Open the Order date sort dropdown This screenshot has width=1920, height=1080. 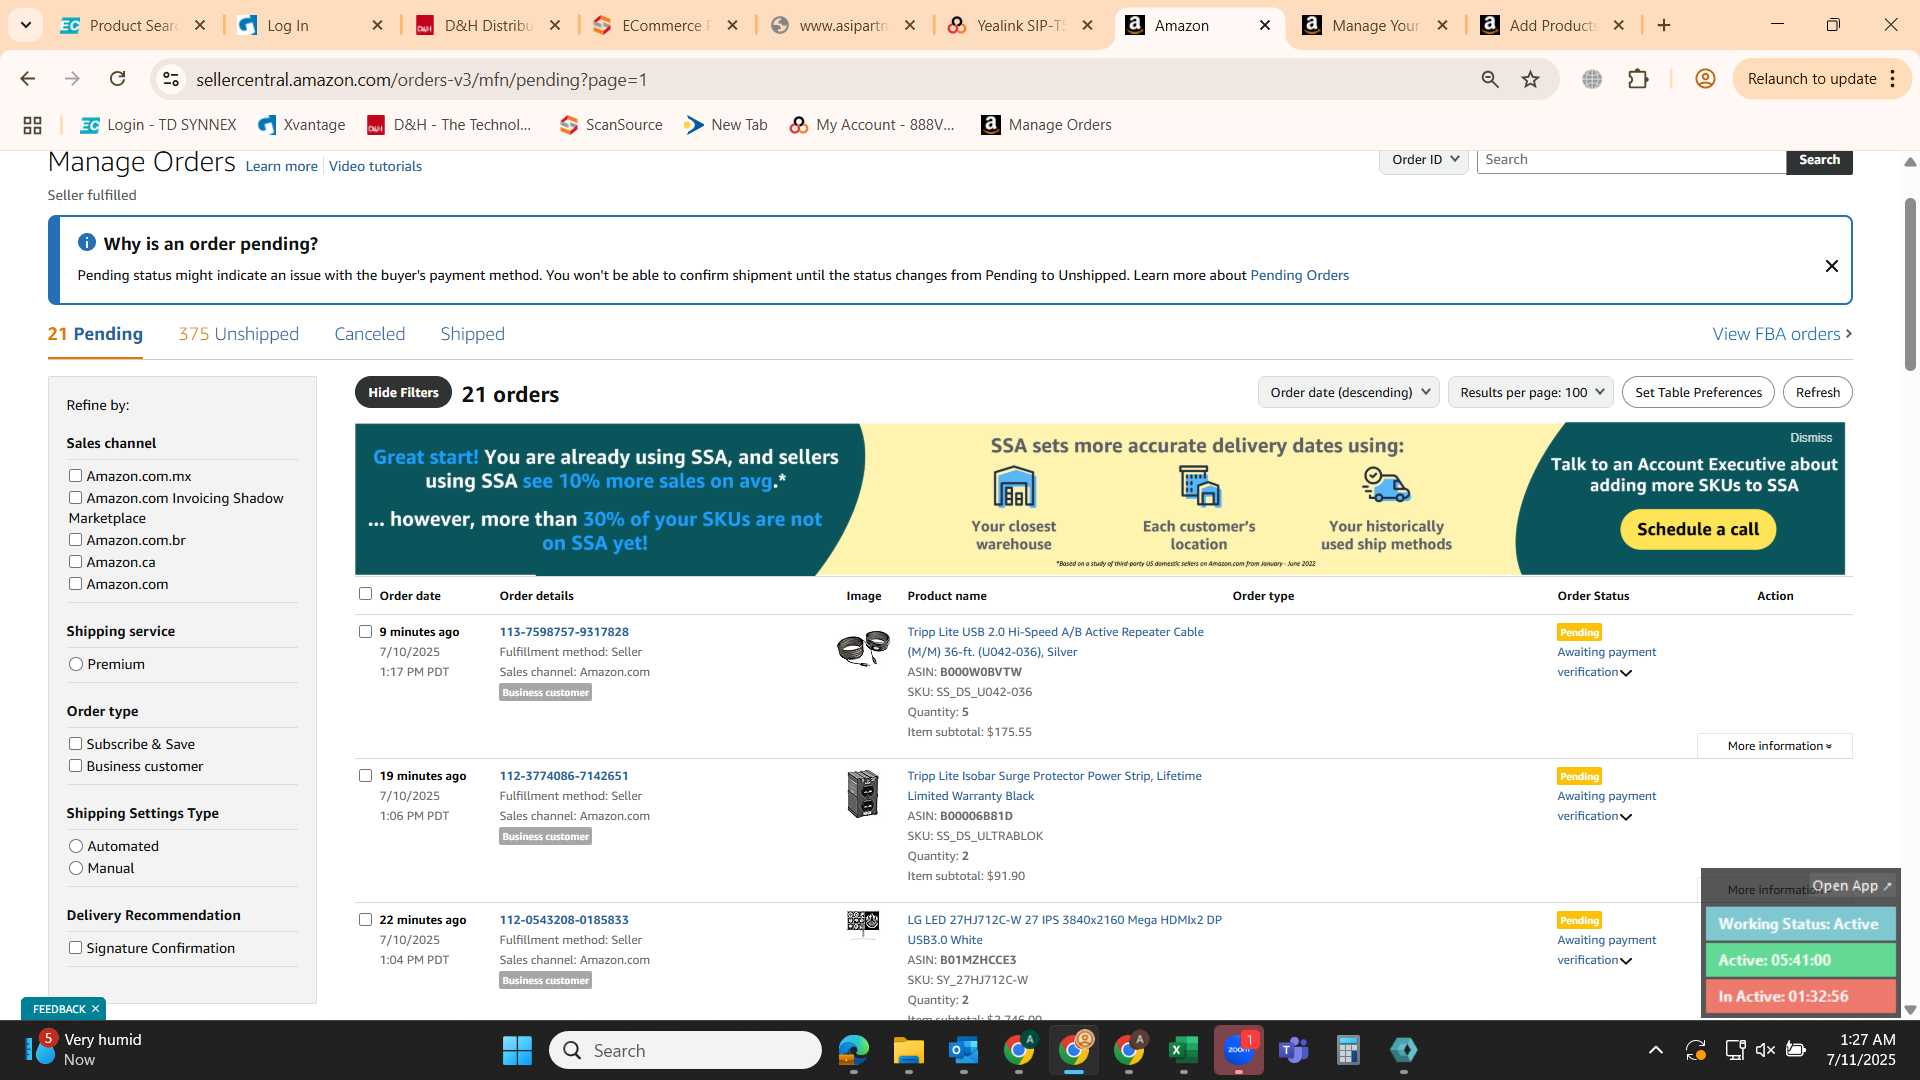click(1348, 392)
